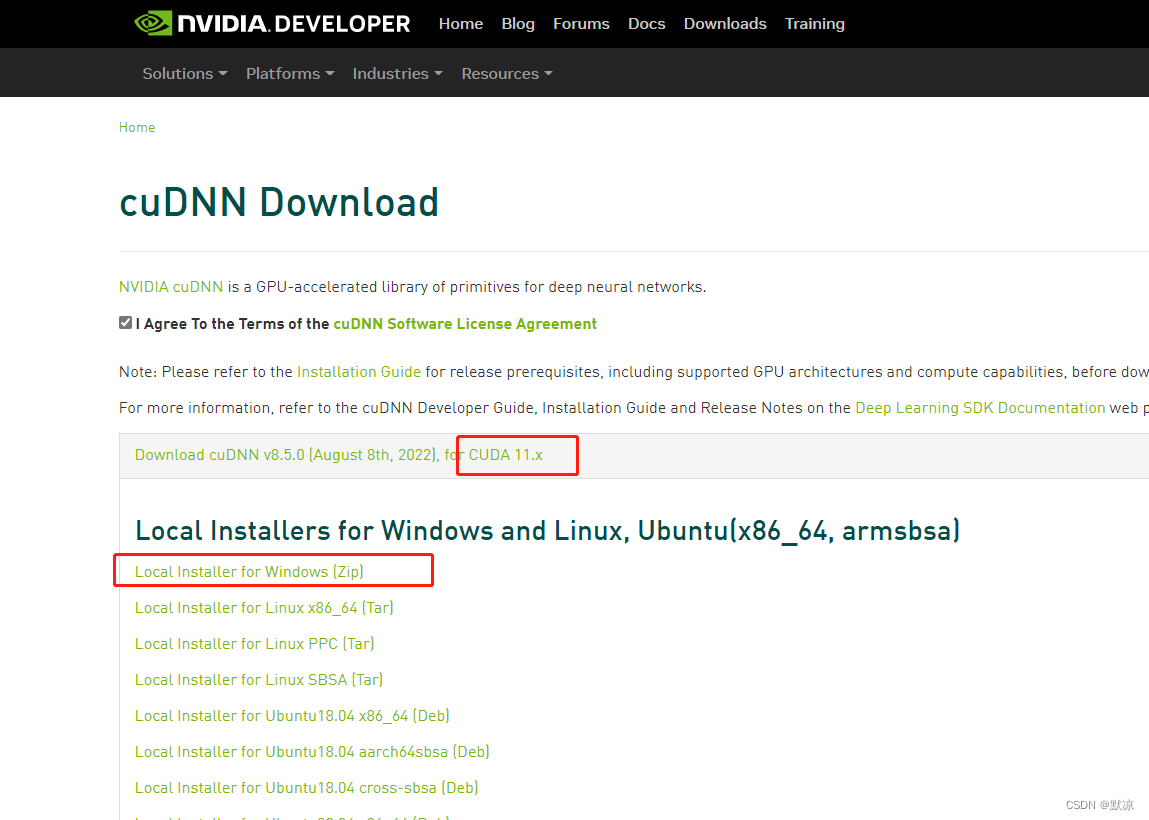Download the Local Installer for Windows (Zip)
Screen dimensions: 1149x820
tap(251, 571)
